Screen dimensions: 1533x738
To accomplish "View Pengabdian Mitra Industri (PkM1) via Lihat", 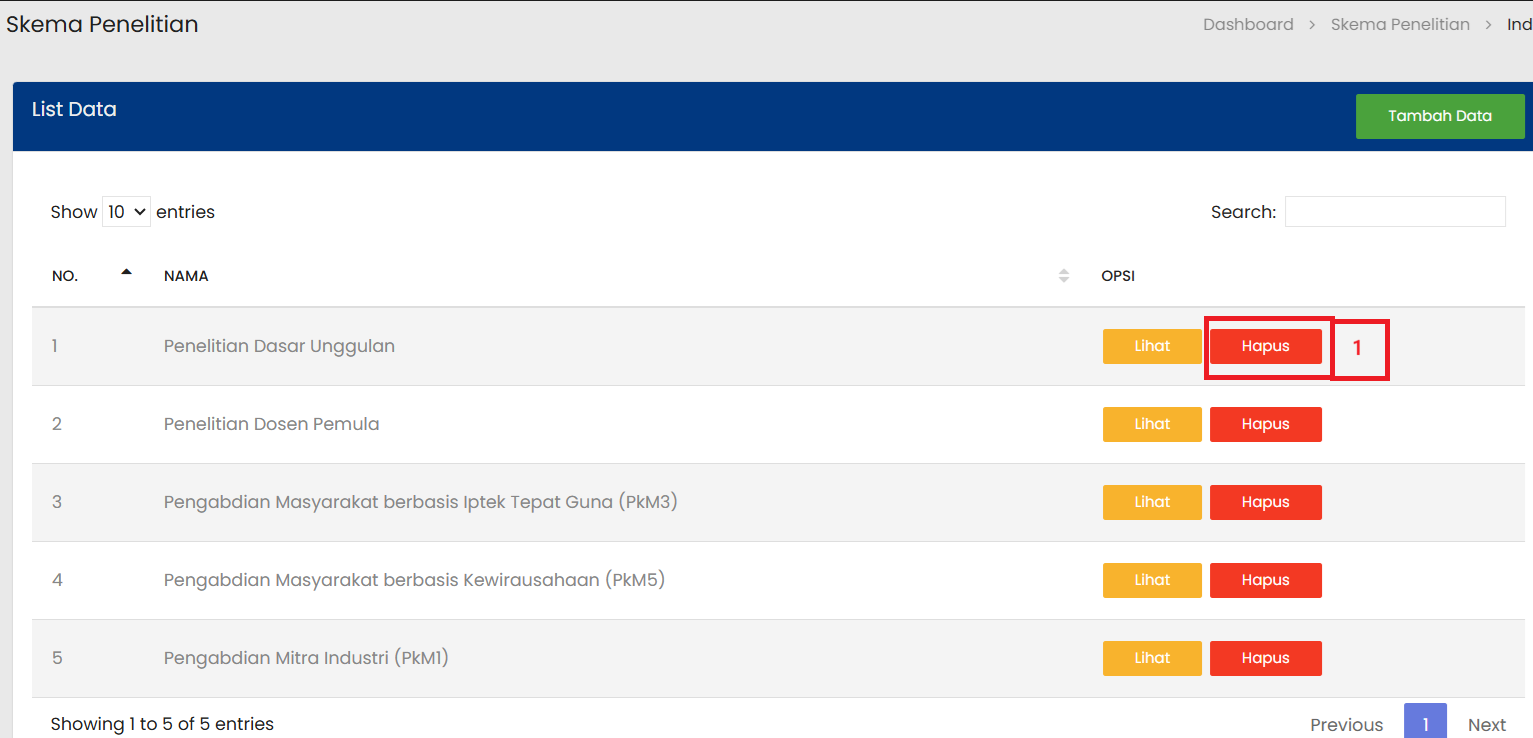I will tap(1152, 658).
